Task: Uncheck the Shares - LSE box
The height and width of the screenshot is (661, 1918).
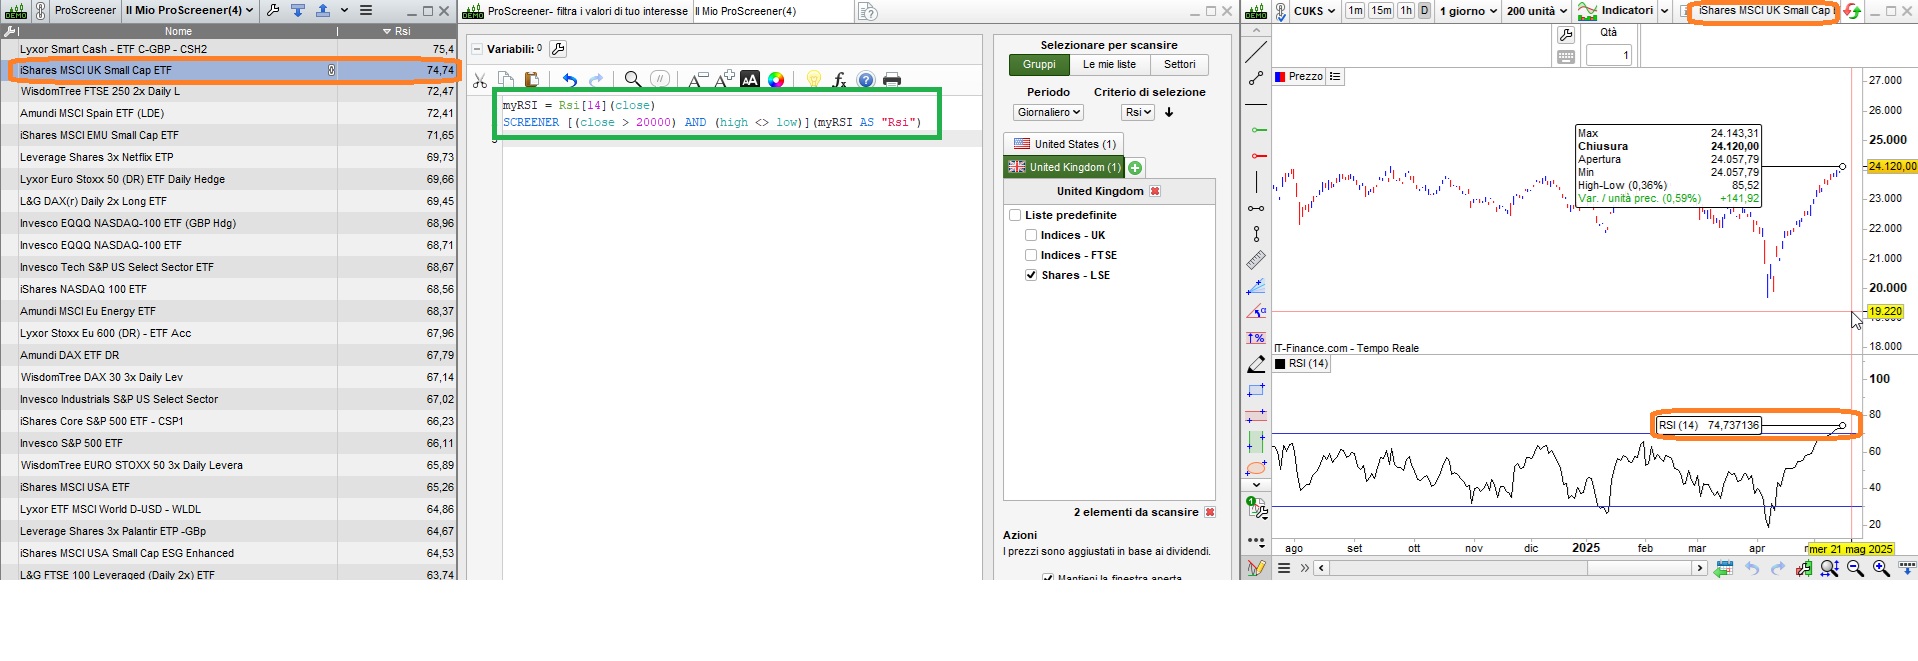Action: pyautogui.click(x=1031, y=275)
